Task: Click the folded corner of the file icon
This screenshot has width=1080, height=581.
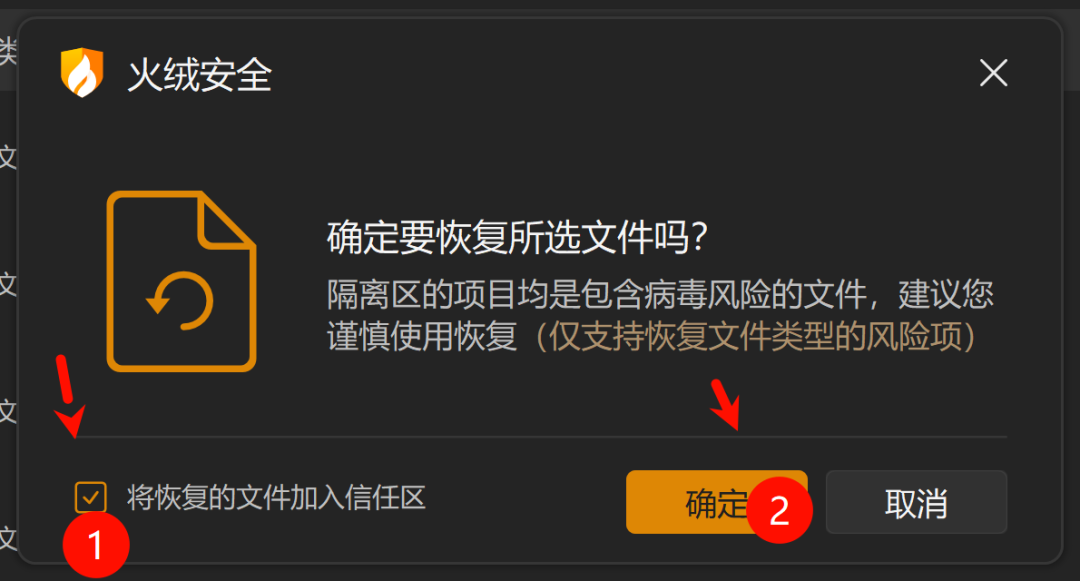Action: point(227,220)
